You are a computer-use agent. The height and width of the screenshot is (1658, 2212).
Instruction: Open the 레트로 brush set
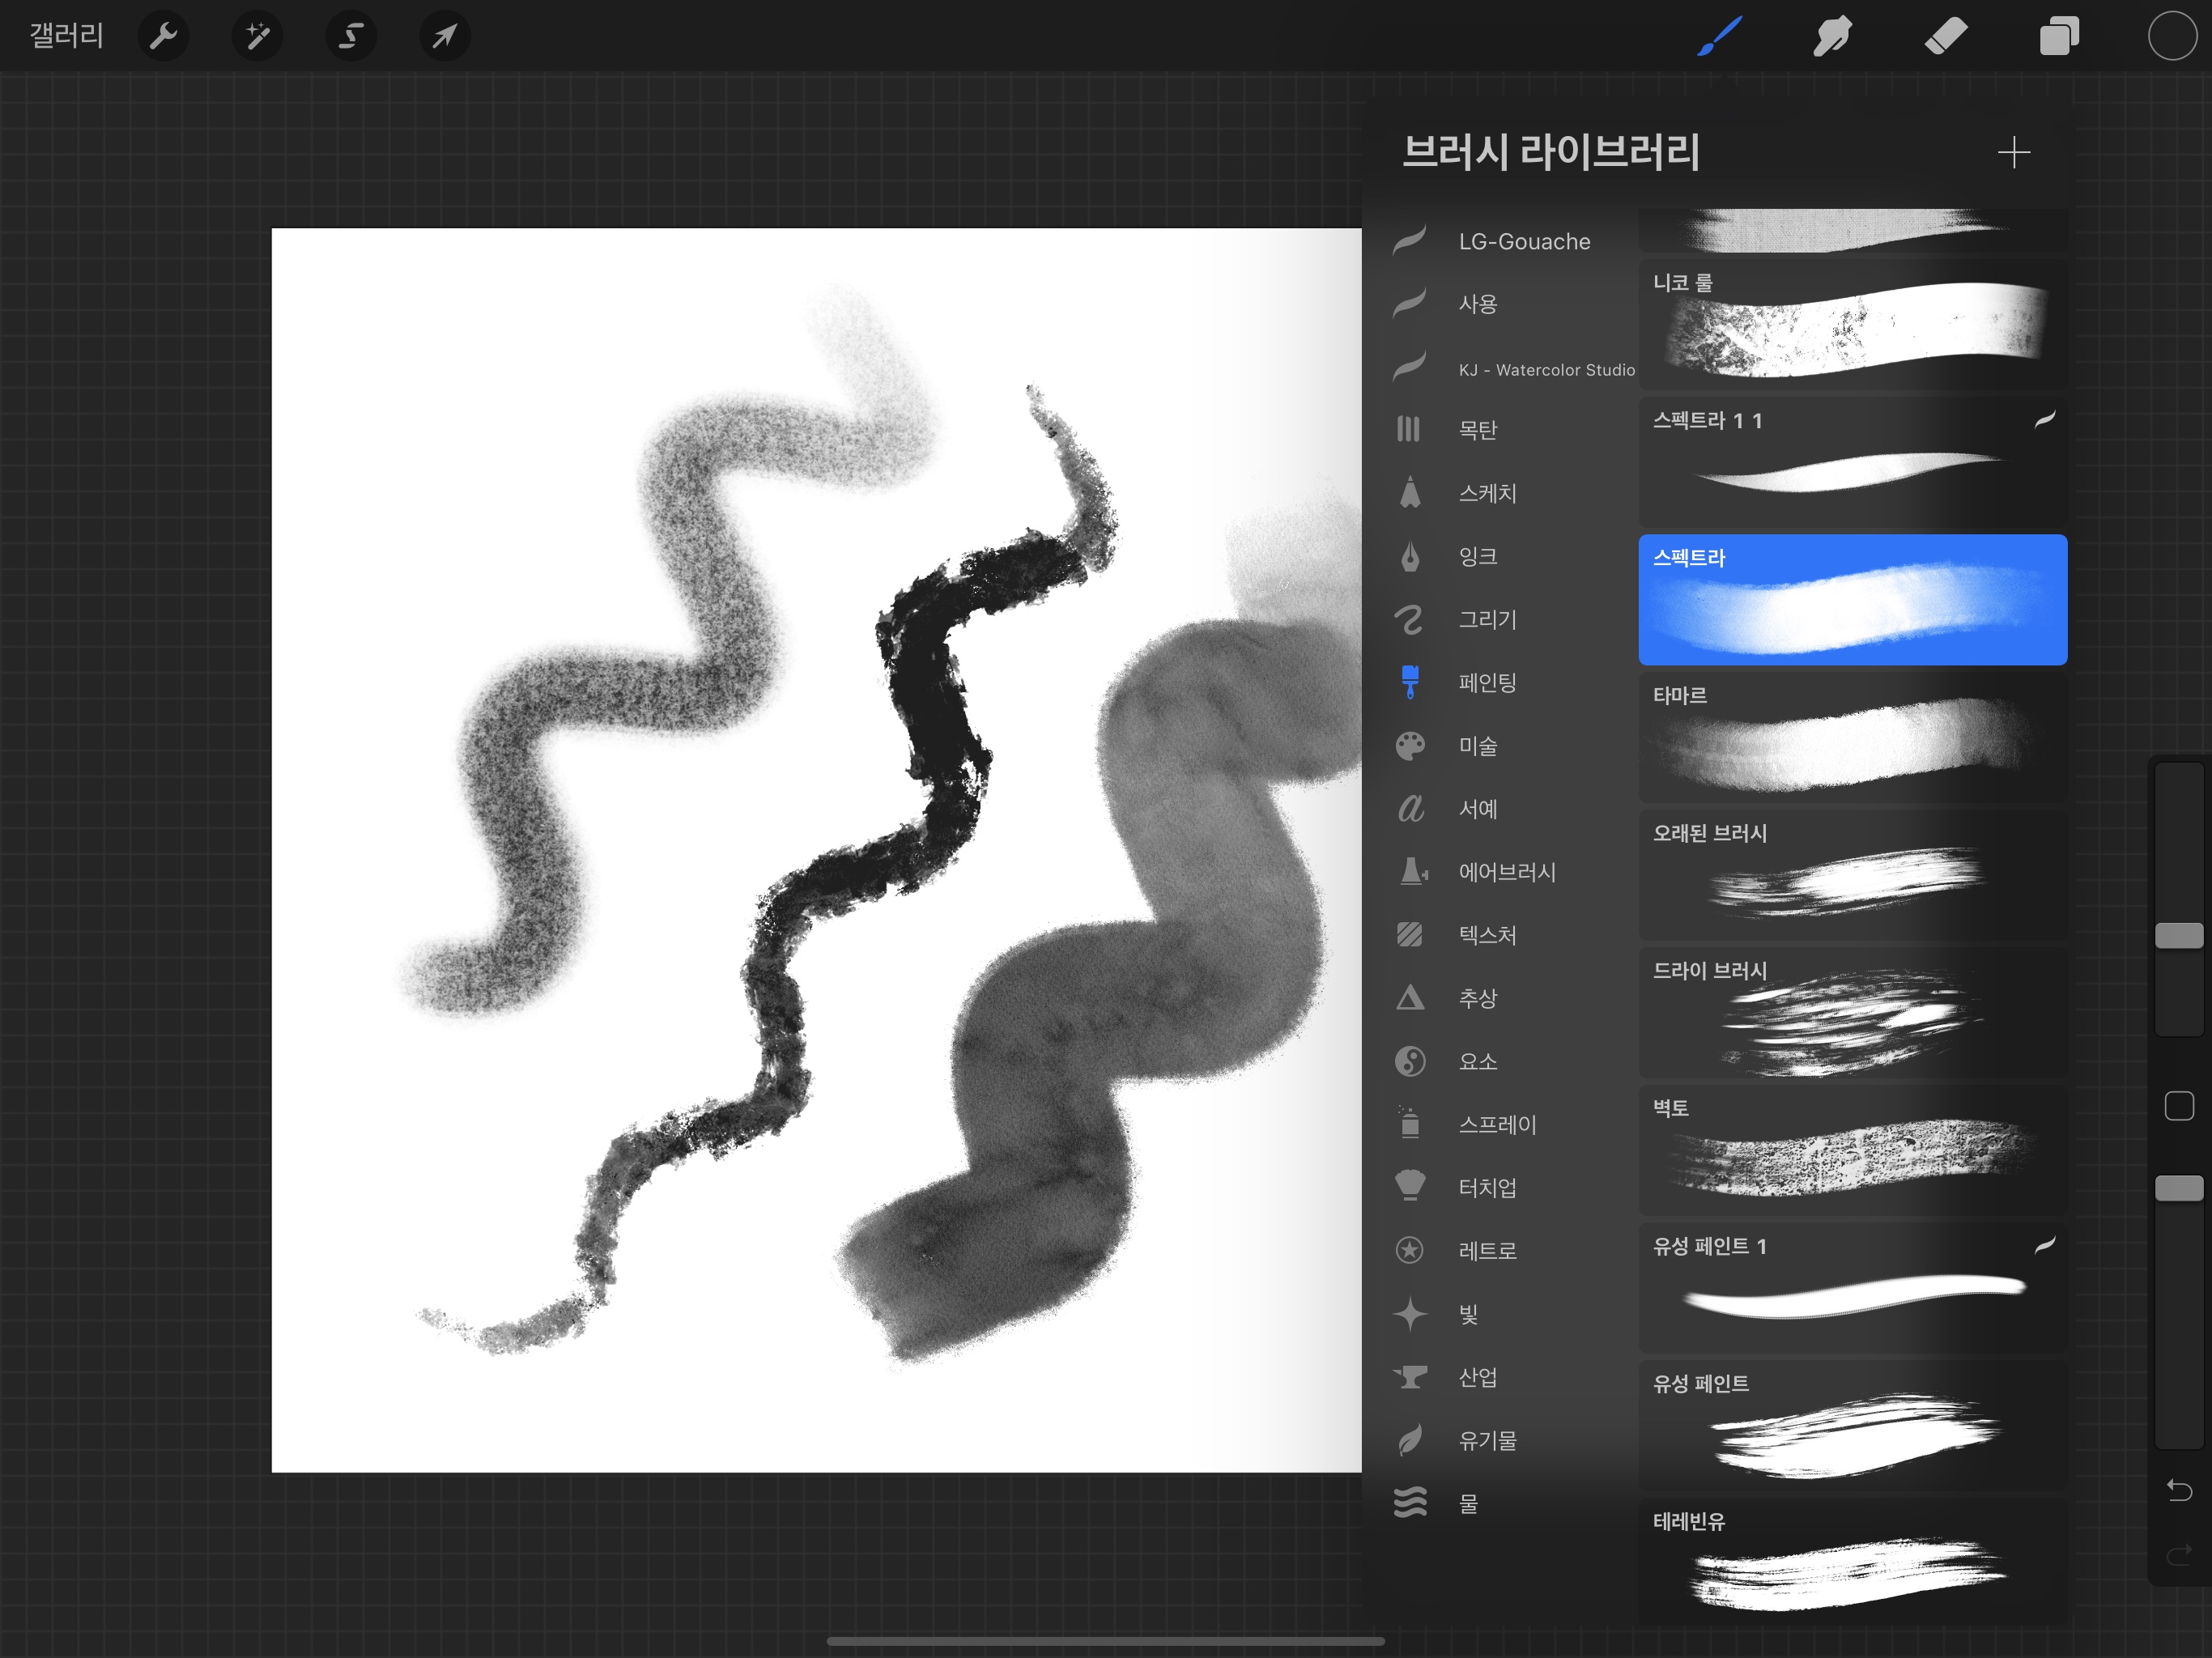1500,1250
